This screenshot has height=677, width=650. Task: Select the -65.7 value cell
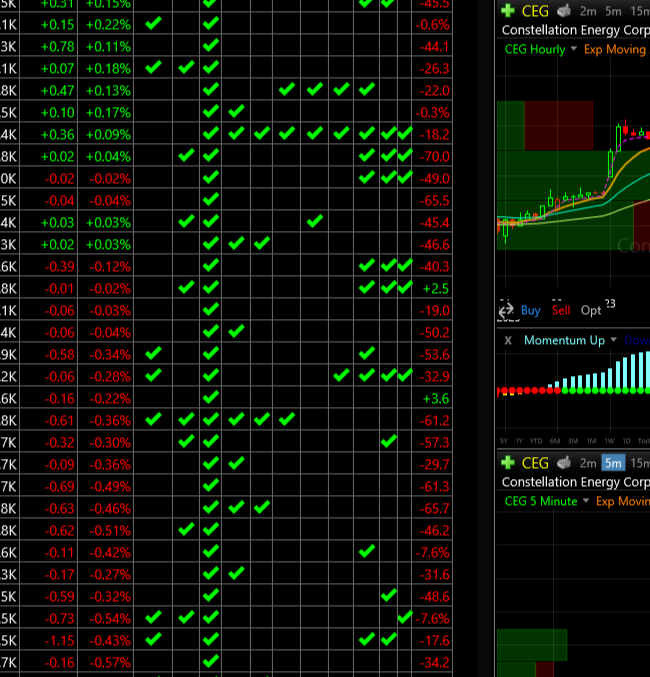[434, 509]
